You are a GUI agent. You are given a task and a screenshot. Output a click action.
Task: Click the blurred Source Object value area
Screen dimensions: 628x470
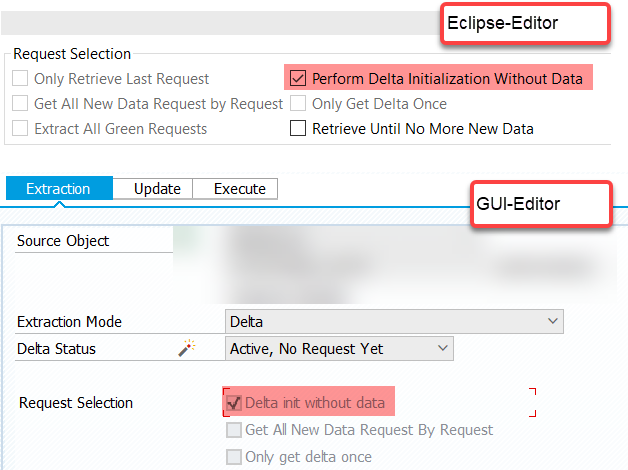click(395, 264)
